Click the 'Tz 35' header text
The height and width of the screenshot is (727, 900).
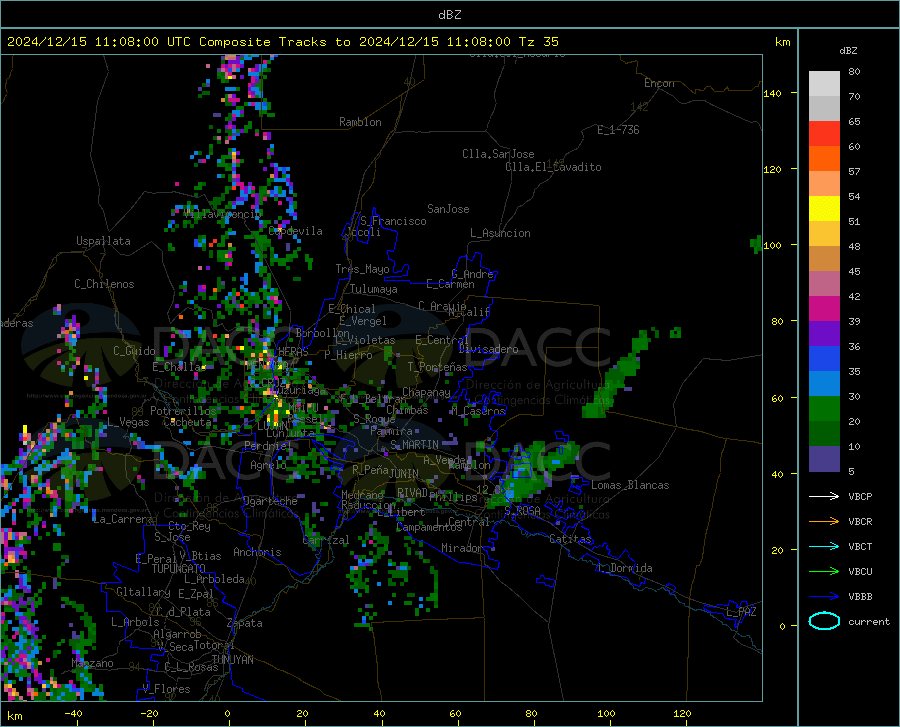point(538,42)
